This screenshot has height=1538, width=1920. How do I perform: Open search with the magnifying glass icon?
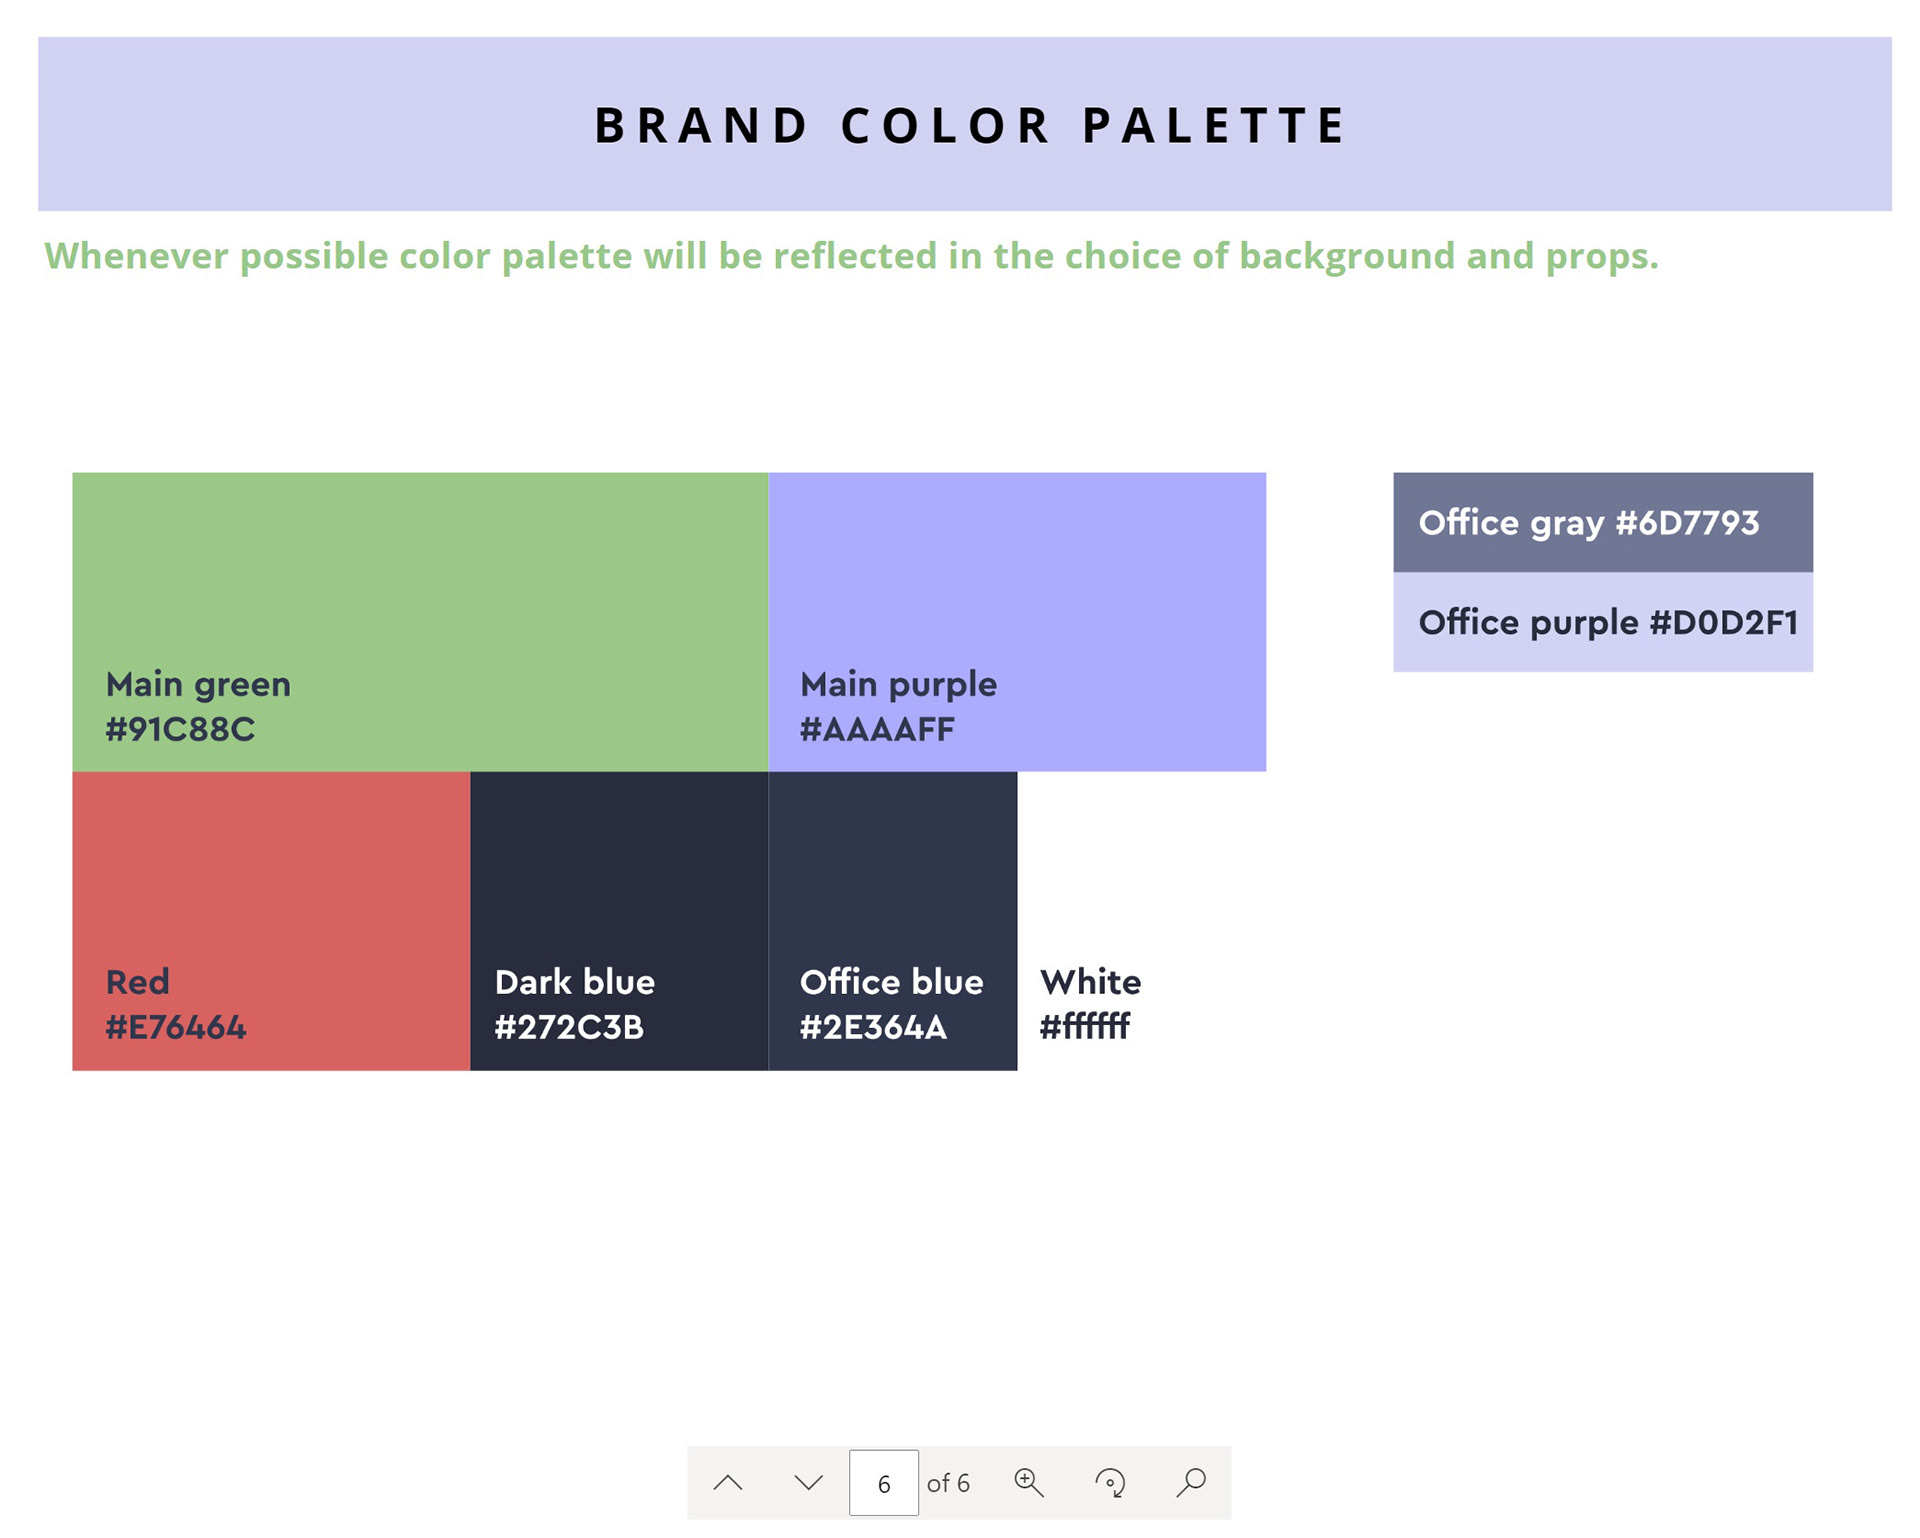point(1191,1483)
